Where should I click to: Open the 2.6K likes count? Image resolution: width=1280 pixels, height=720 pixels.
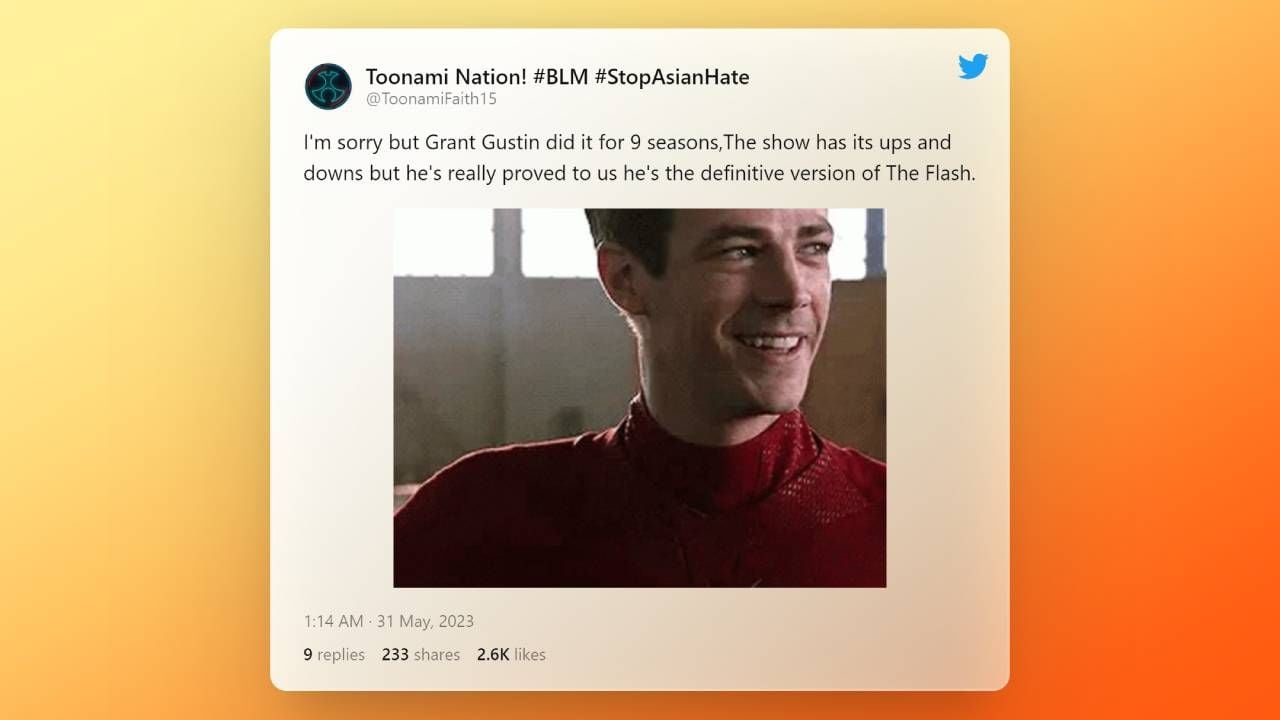point(511,655)
